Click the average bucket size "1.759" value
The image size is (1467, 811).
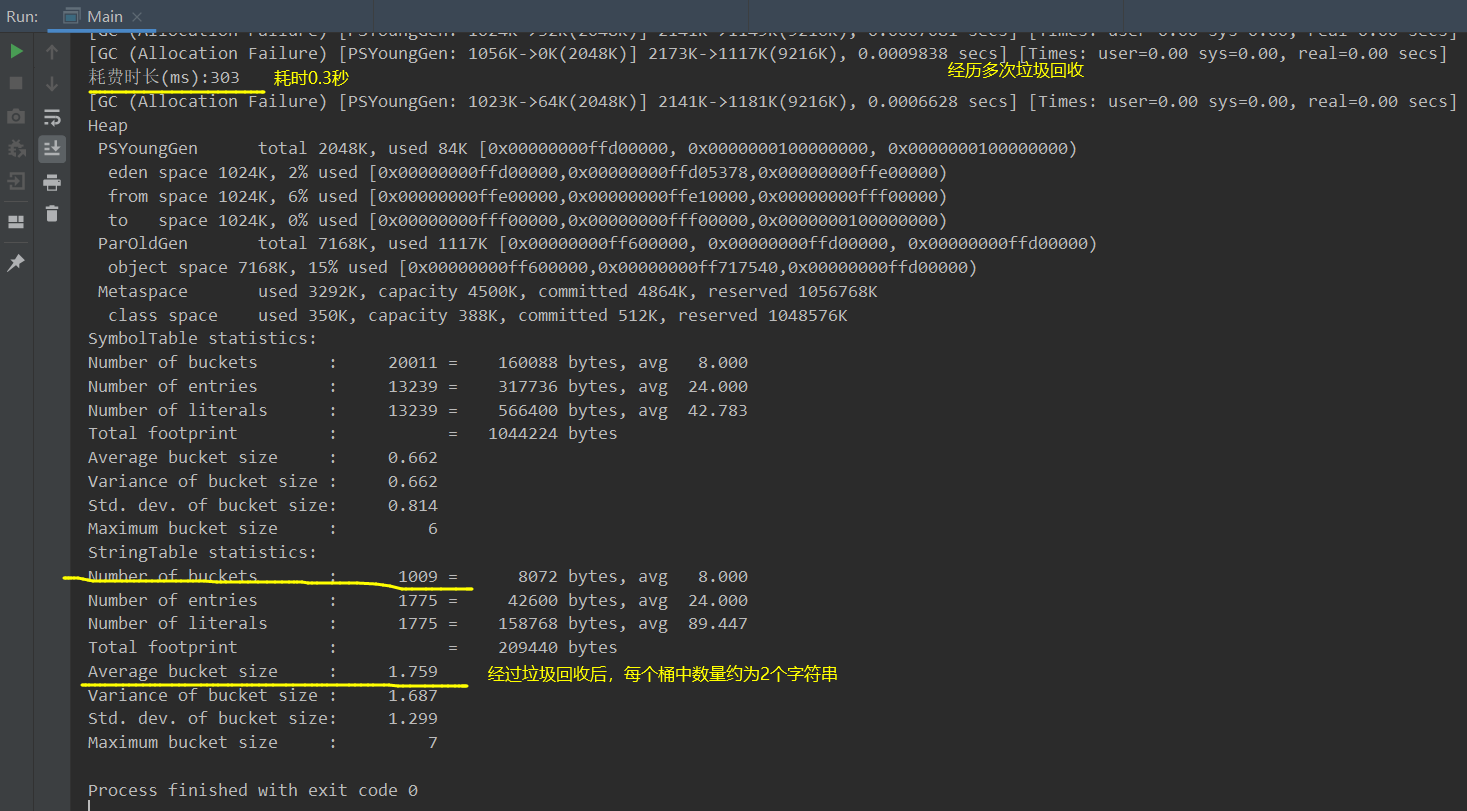coord(413,671)
